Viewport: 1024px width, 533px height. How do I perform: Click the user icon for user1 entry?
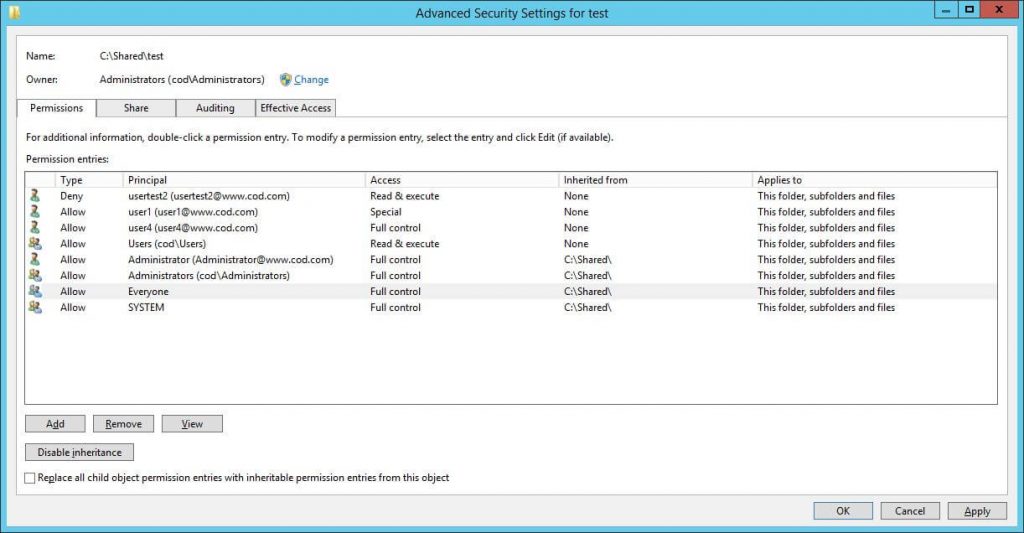(x=35, y=212)
